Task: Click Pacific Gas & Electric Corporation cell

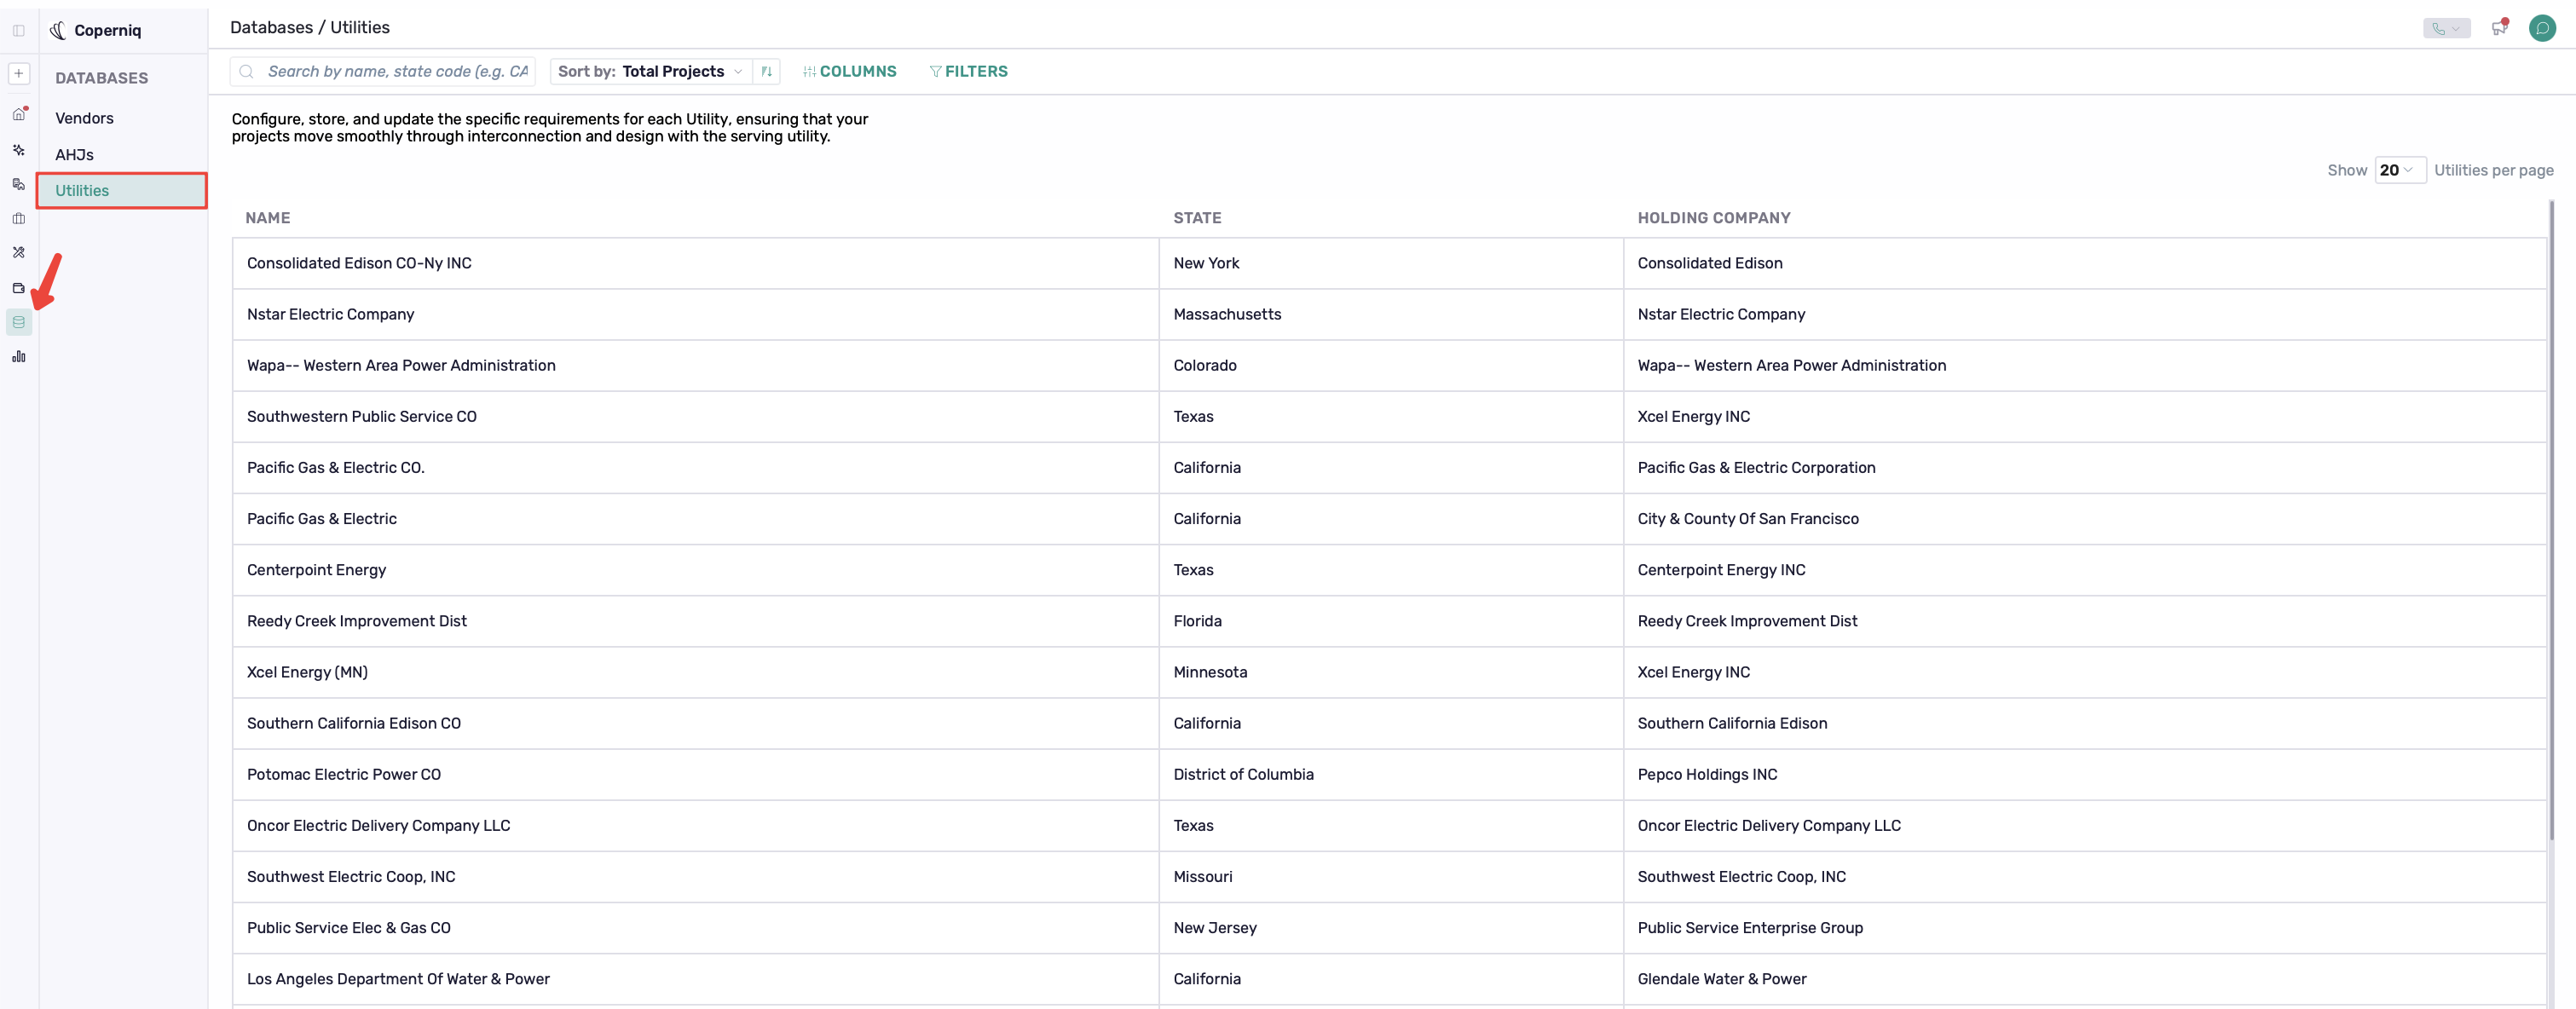Action: coord(2085,468)
